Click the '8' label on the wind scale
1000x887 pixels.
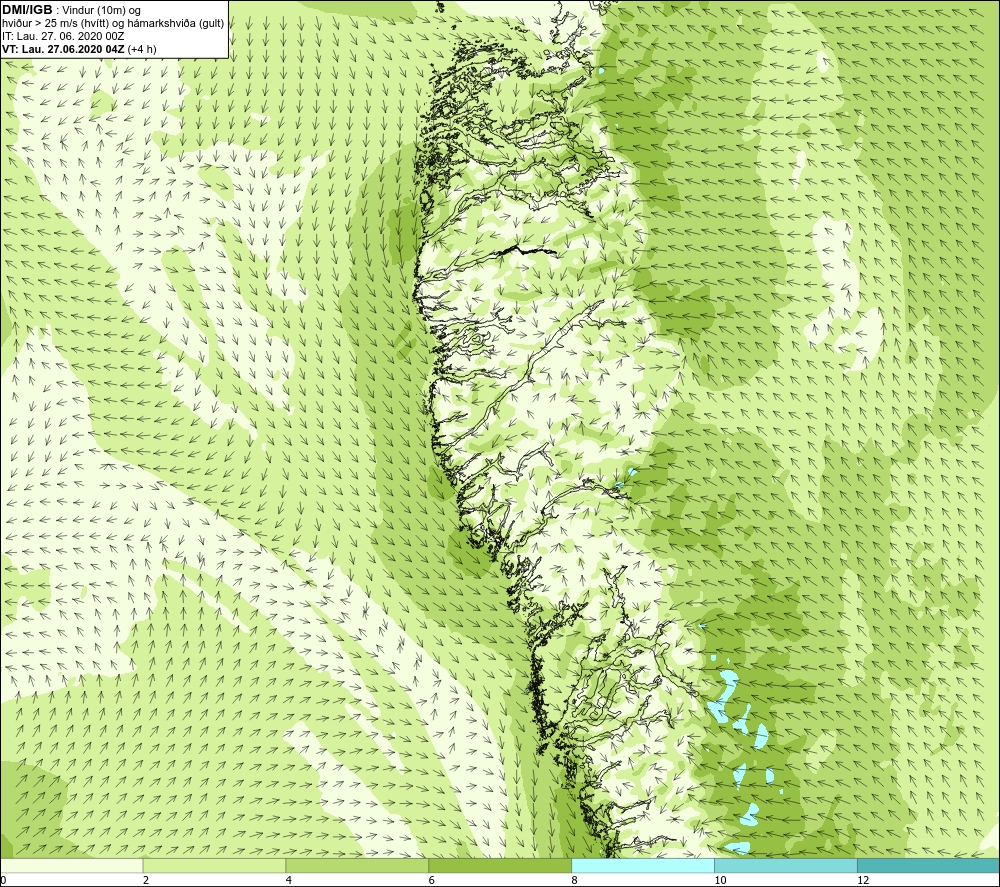(x=575, y=880)
